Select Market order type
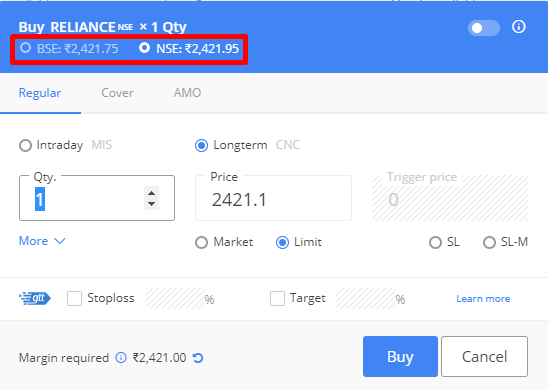Viewport: 548px width, 390px height. [x=201, y=243]
